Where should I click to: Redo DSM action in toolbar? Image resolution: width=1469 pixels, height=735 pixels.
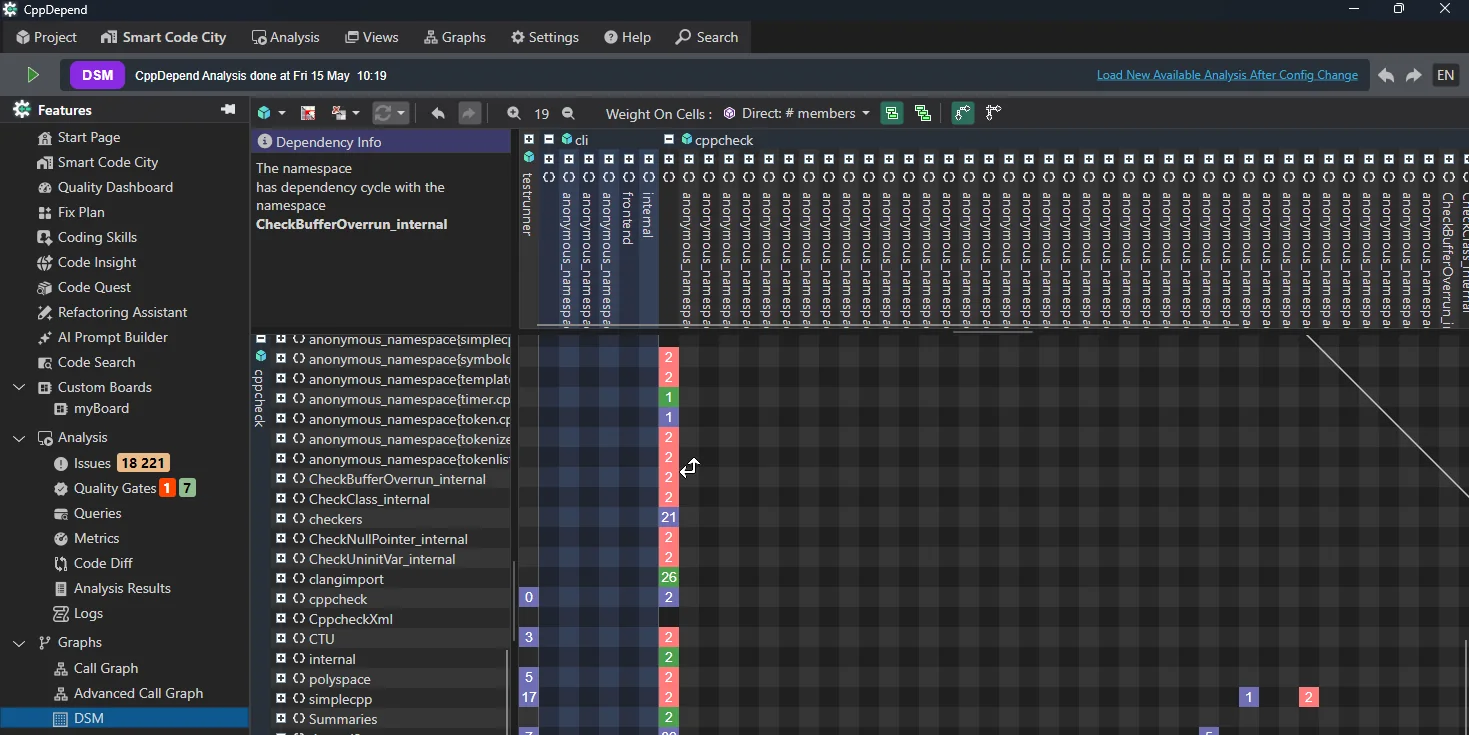point(469,113)
